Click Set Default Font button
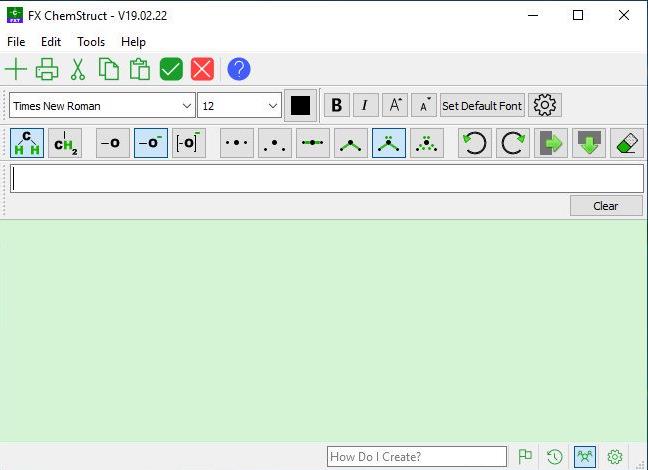 pos(482,105)
